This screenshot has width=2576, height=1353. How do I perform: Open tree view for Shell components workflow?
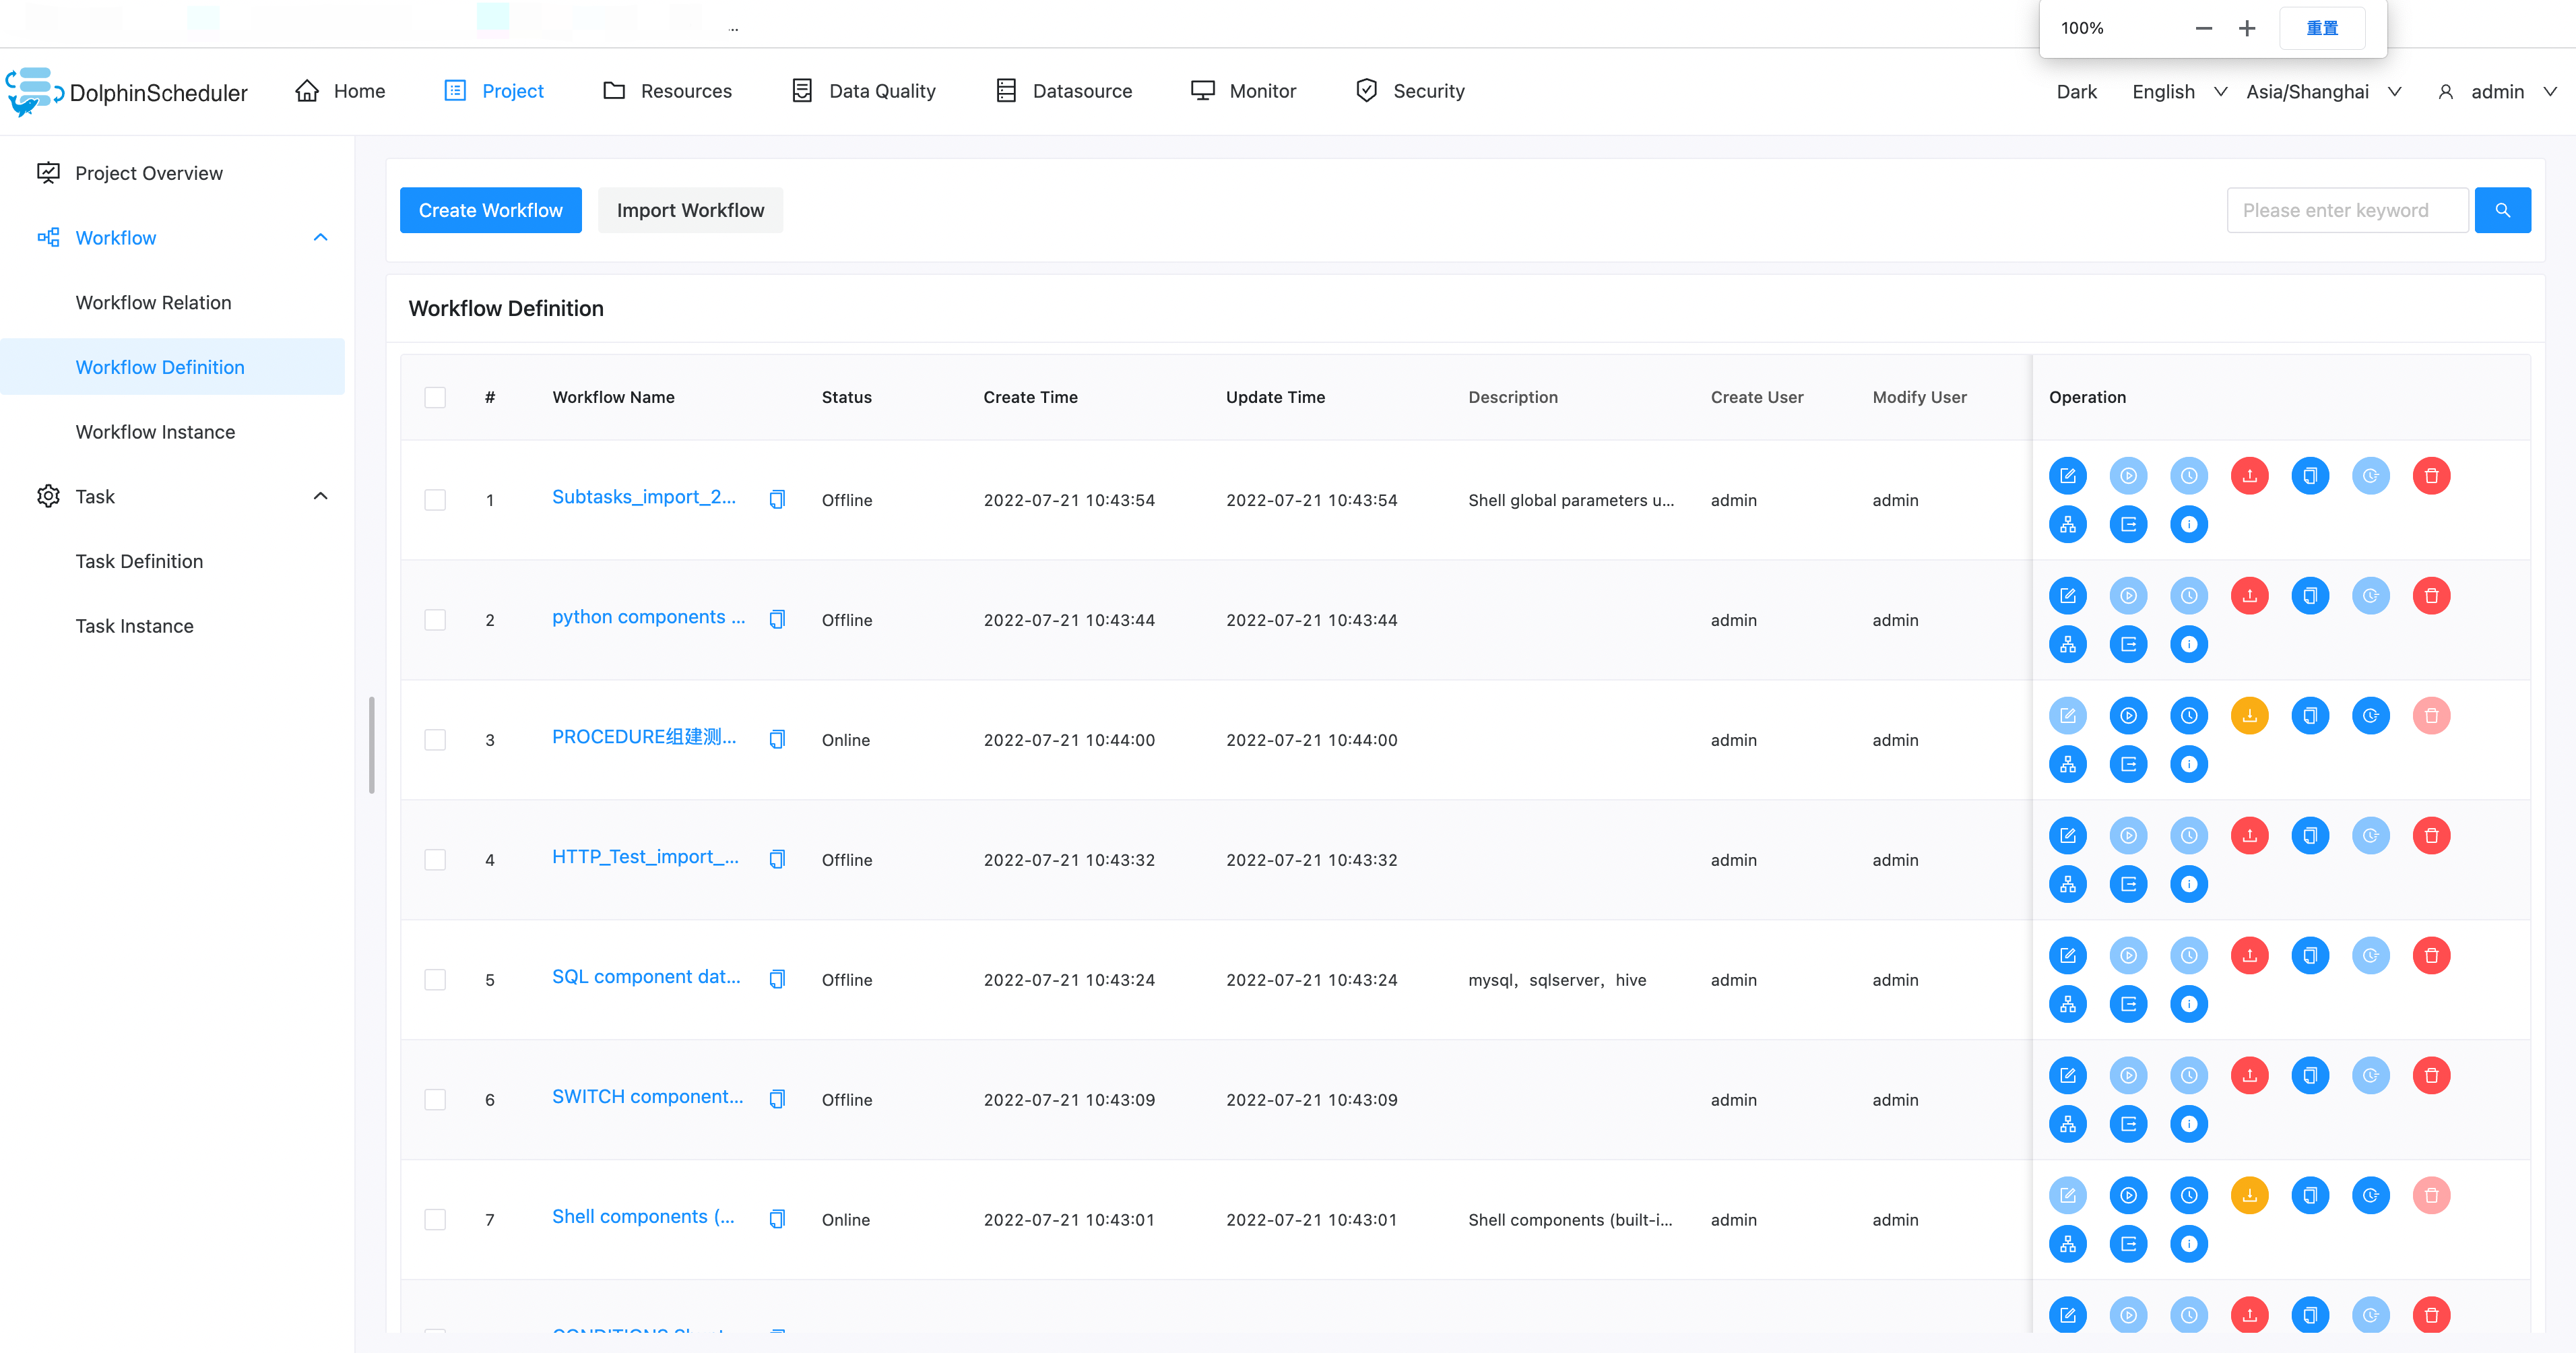point(2068,1244)
